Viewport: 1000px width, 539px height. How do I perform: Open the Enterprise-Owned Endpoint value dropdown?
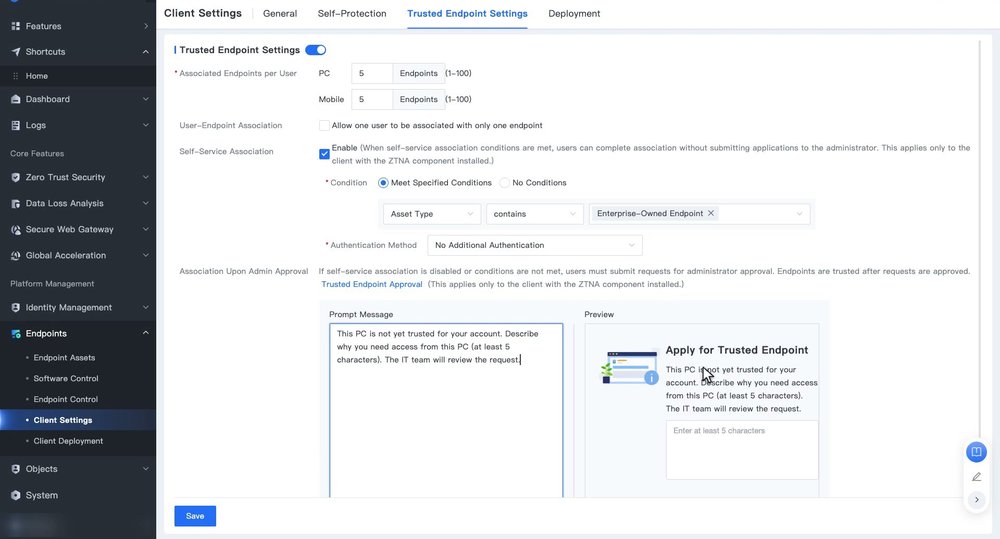(x=700, y=214)
